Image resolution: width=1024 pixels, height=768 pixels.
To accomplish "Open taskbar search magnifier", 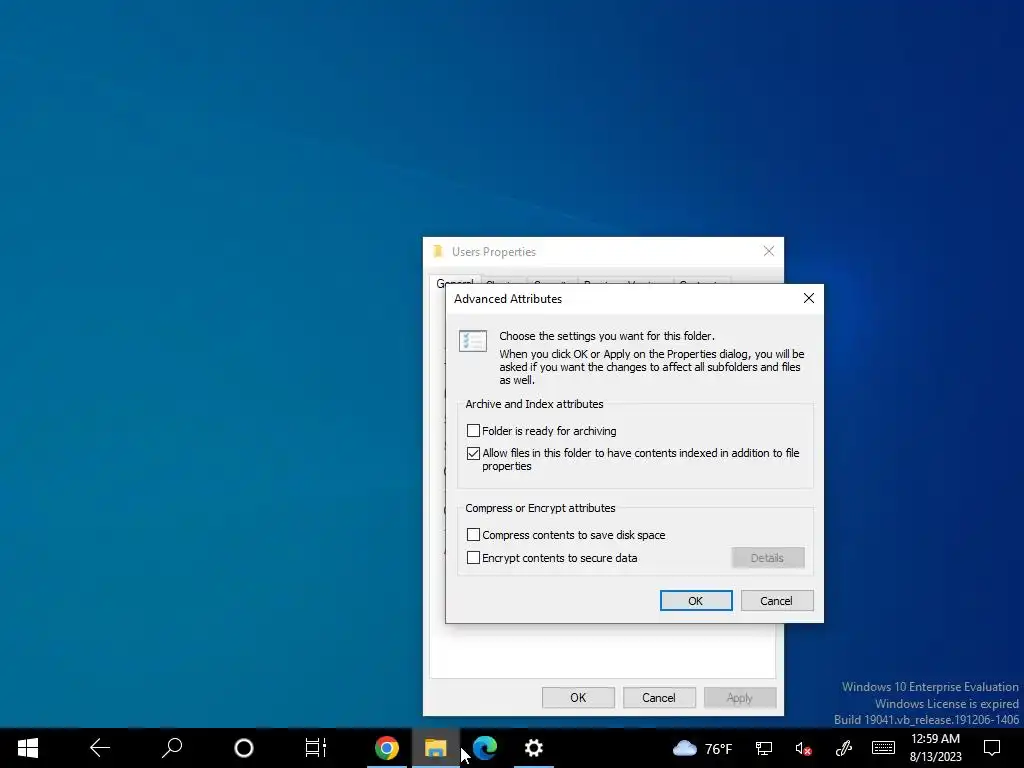I will (x=172, y=748).
